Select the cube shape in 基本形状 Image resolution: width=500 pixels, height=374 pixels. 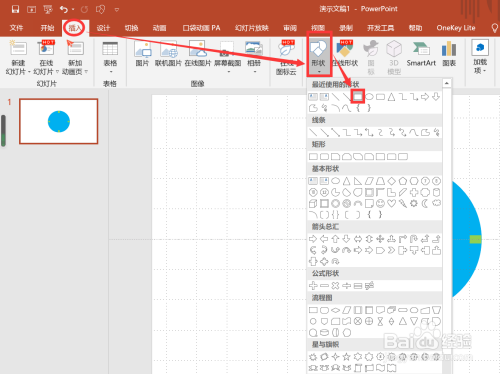click(x=313, y=203)
